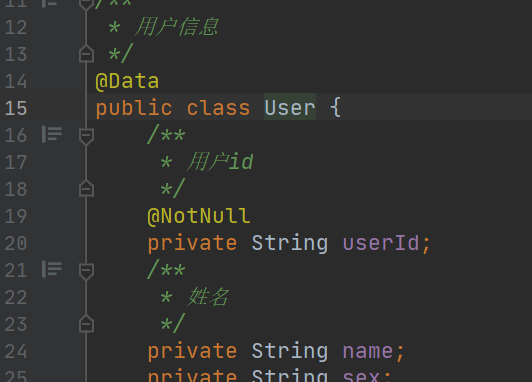Viewport: 532px width, 382px height.
Task: Click the String type on line 24
Action: (x=290, y=351)
